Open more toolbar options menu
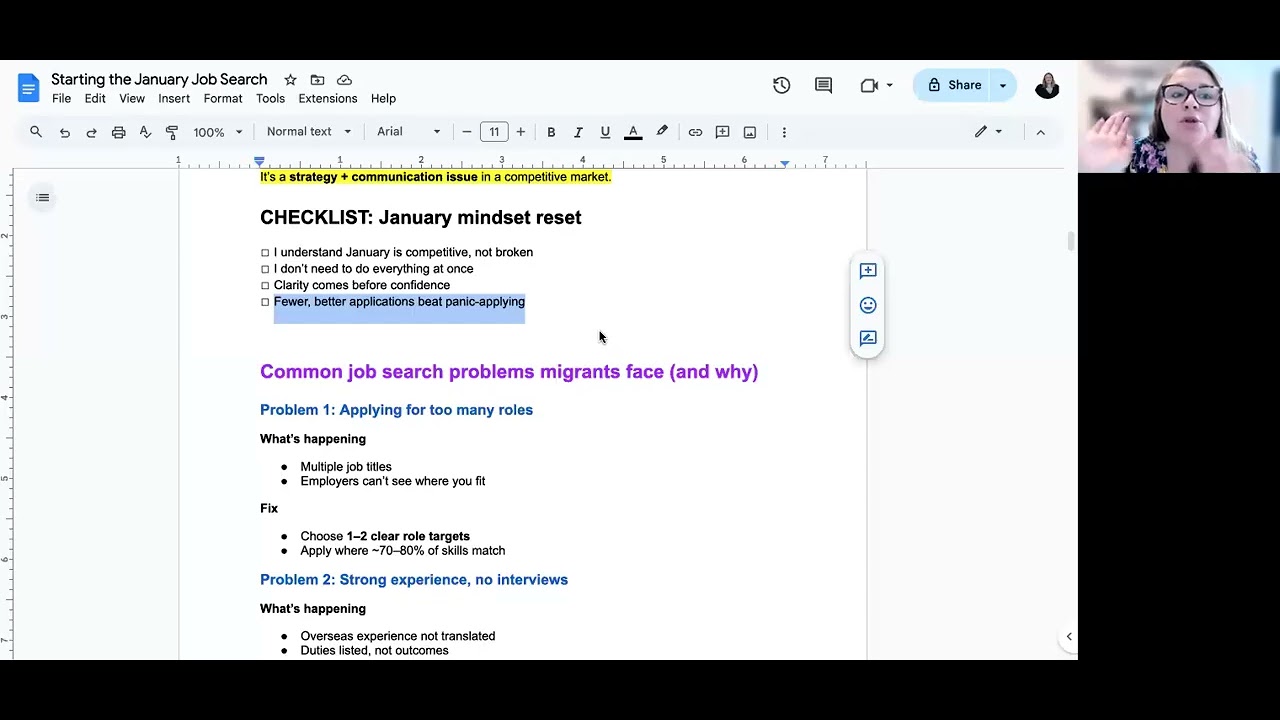The width and height of the screenshot is (1280, 720). (784, 132)
